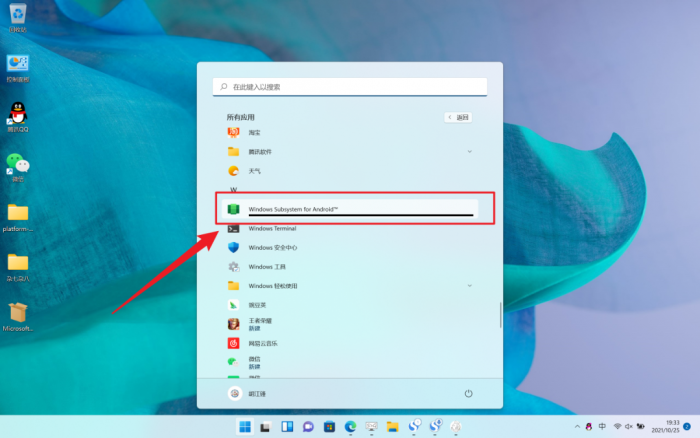Launch Windows Terminal from app list

click(x=272, y=228)
